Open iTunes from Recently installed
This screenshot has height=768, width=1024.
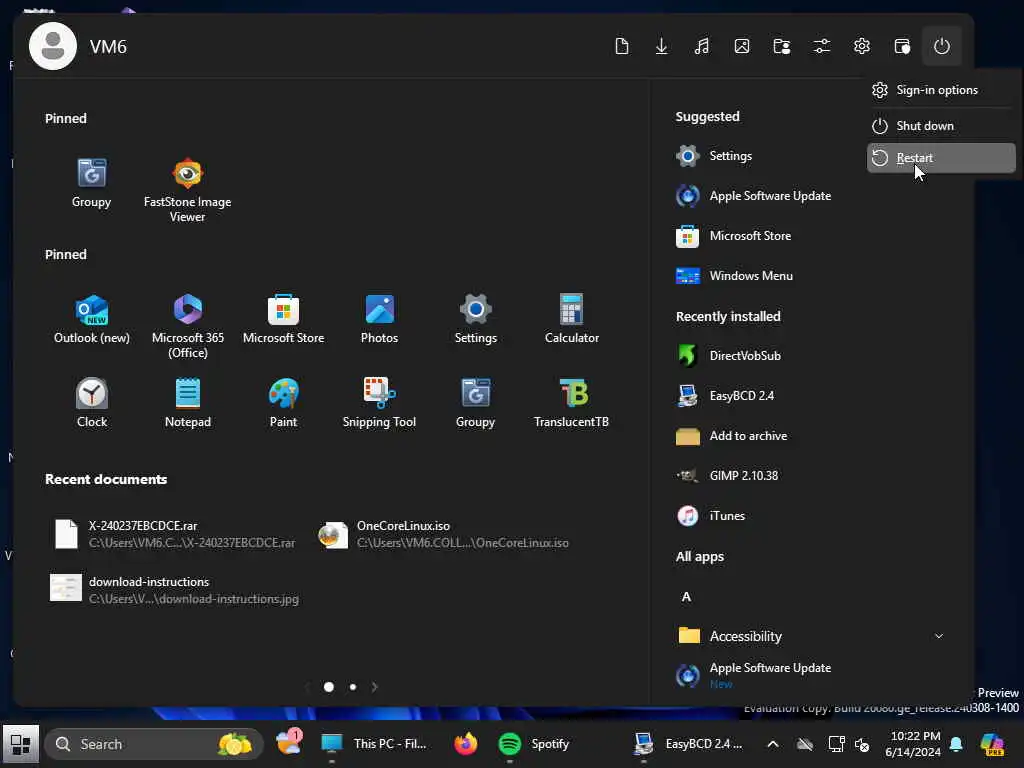[711, 515]
